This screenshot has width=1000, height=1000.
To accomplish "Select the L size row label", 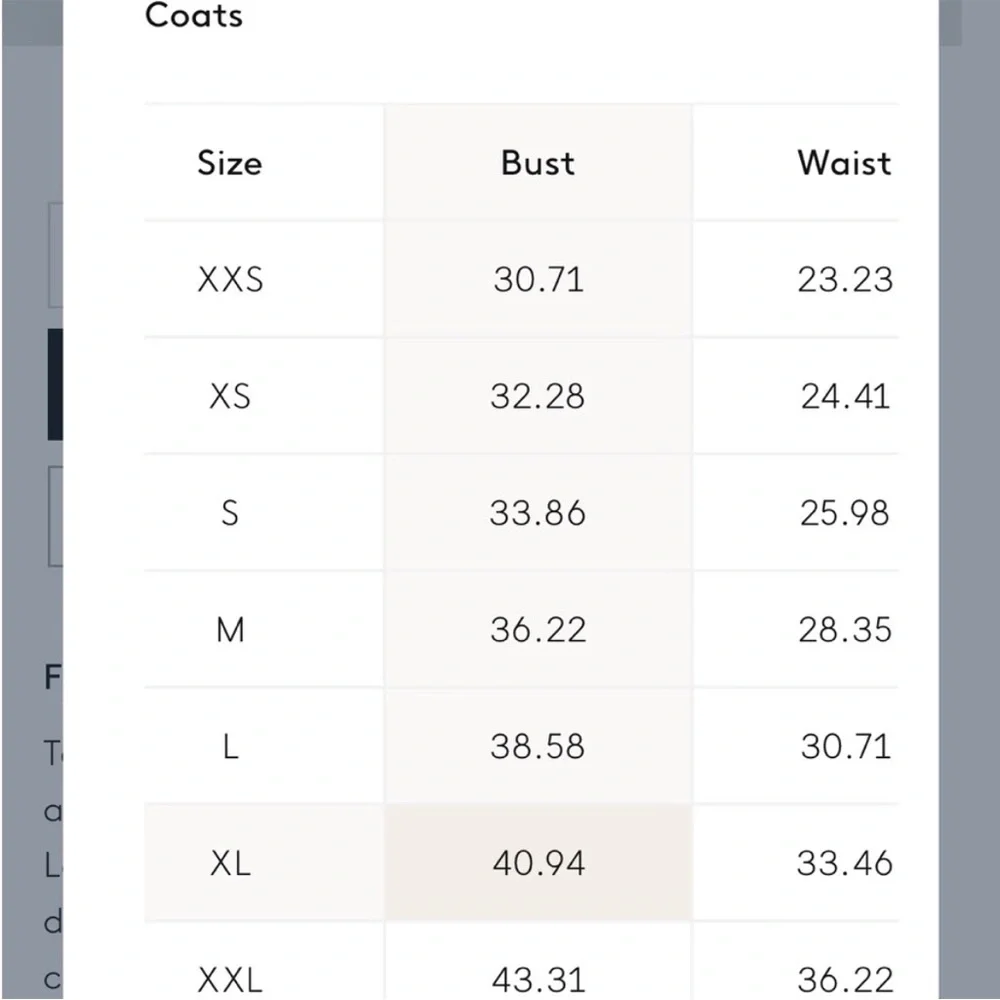I will tap(230, 746).
